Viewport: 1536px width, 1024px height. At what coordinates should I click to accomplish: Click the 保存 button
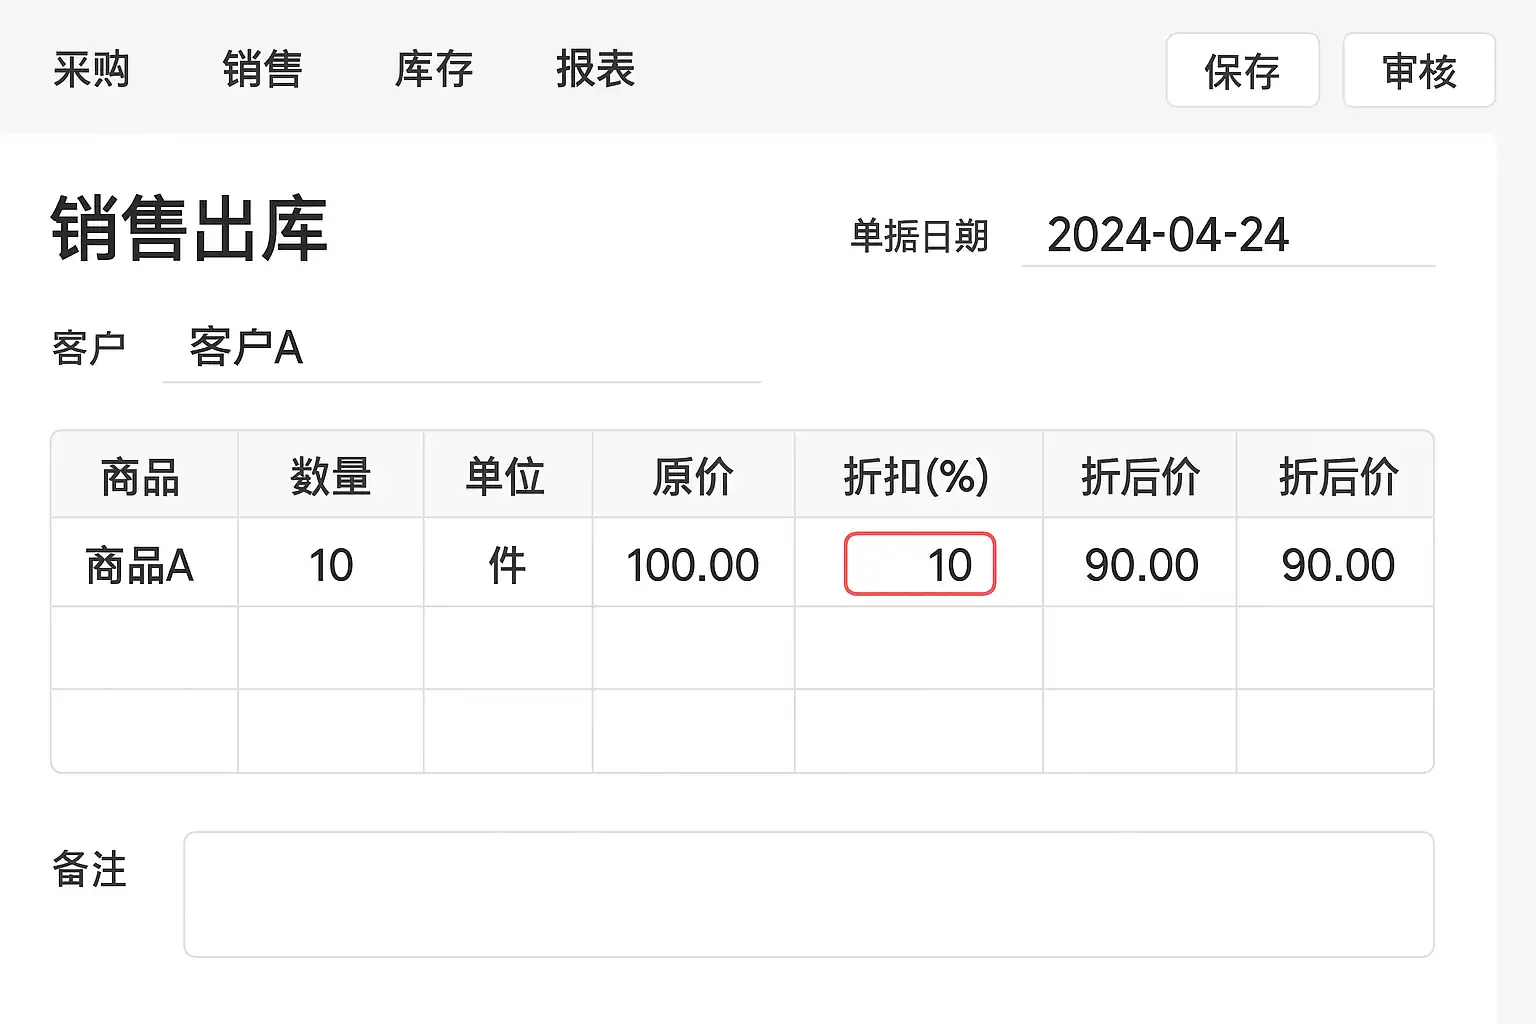click(1242, 71)
